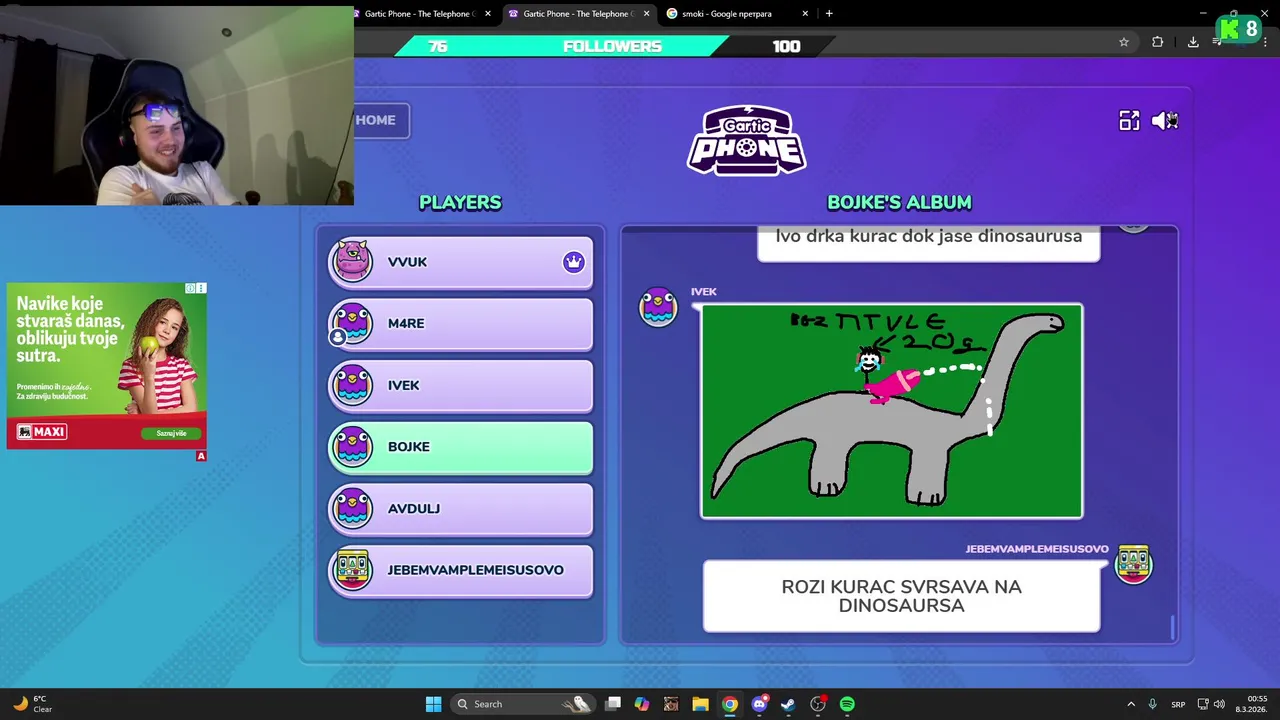The height and width of the screenshot is (720, 1280).
Task: Click VVUK's pink monster avatar
Action: [x=352, y=261]
